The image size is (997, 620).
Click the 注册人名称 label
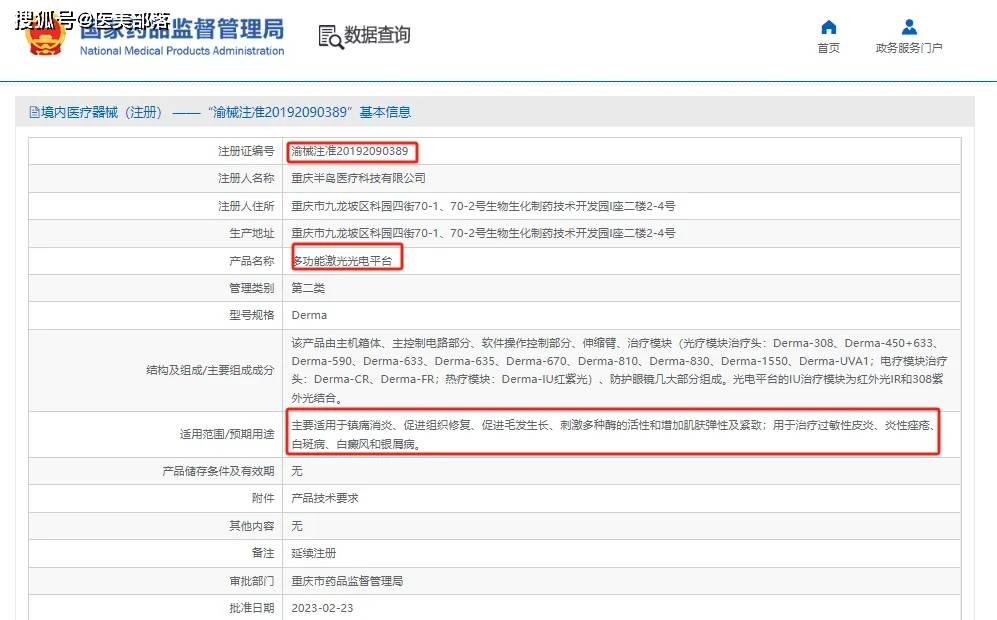246,179
